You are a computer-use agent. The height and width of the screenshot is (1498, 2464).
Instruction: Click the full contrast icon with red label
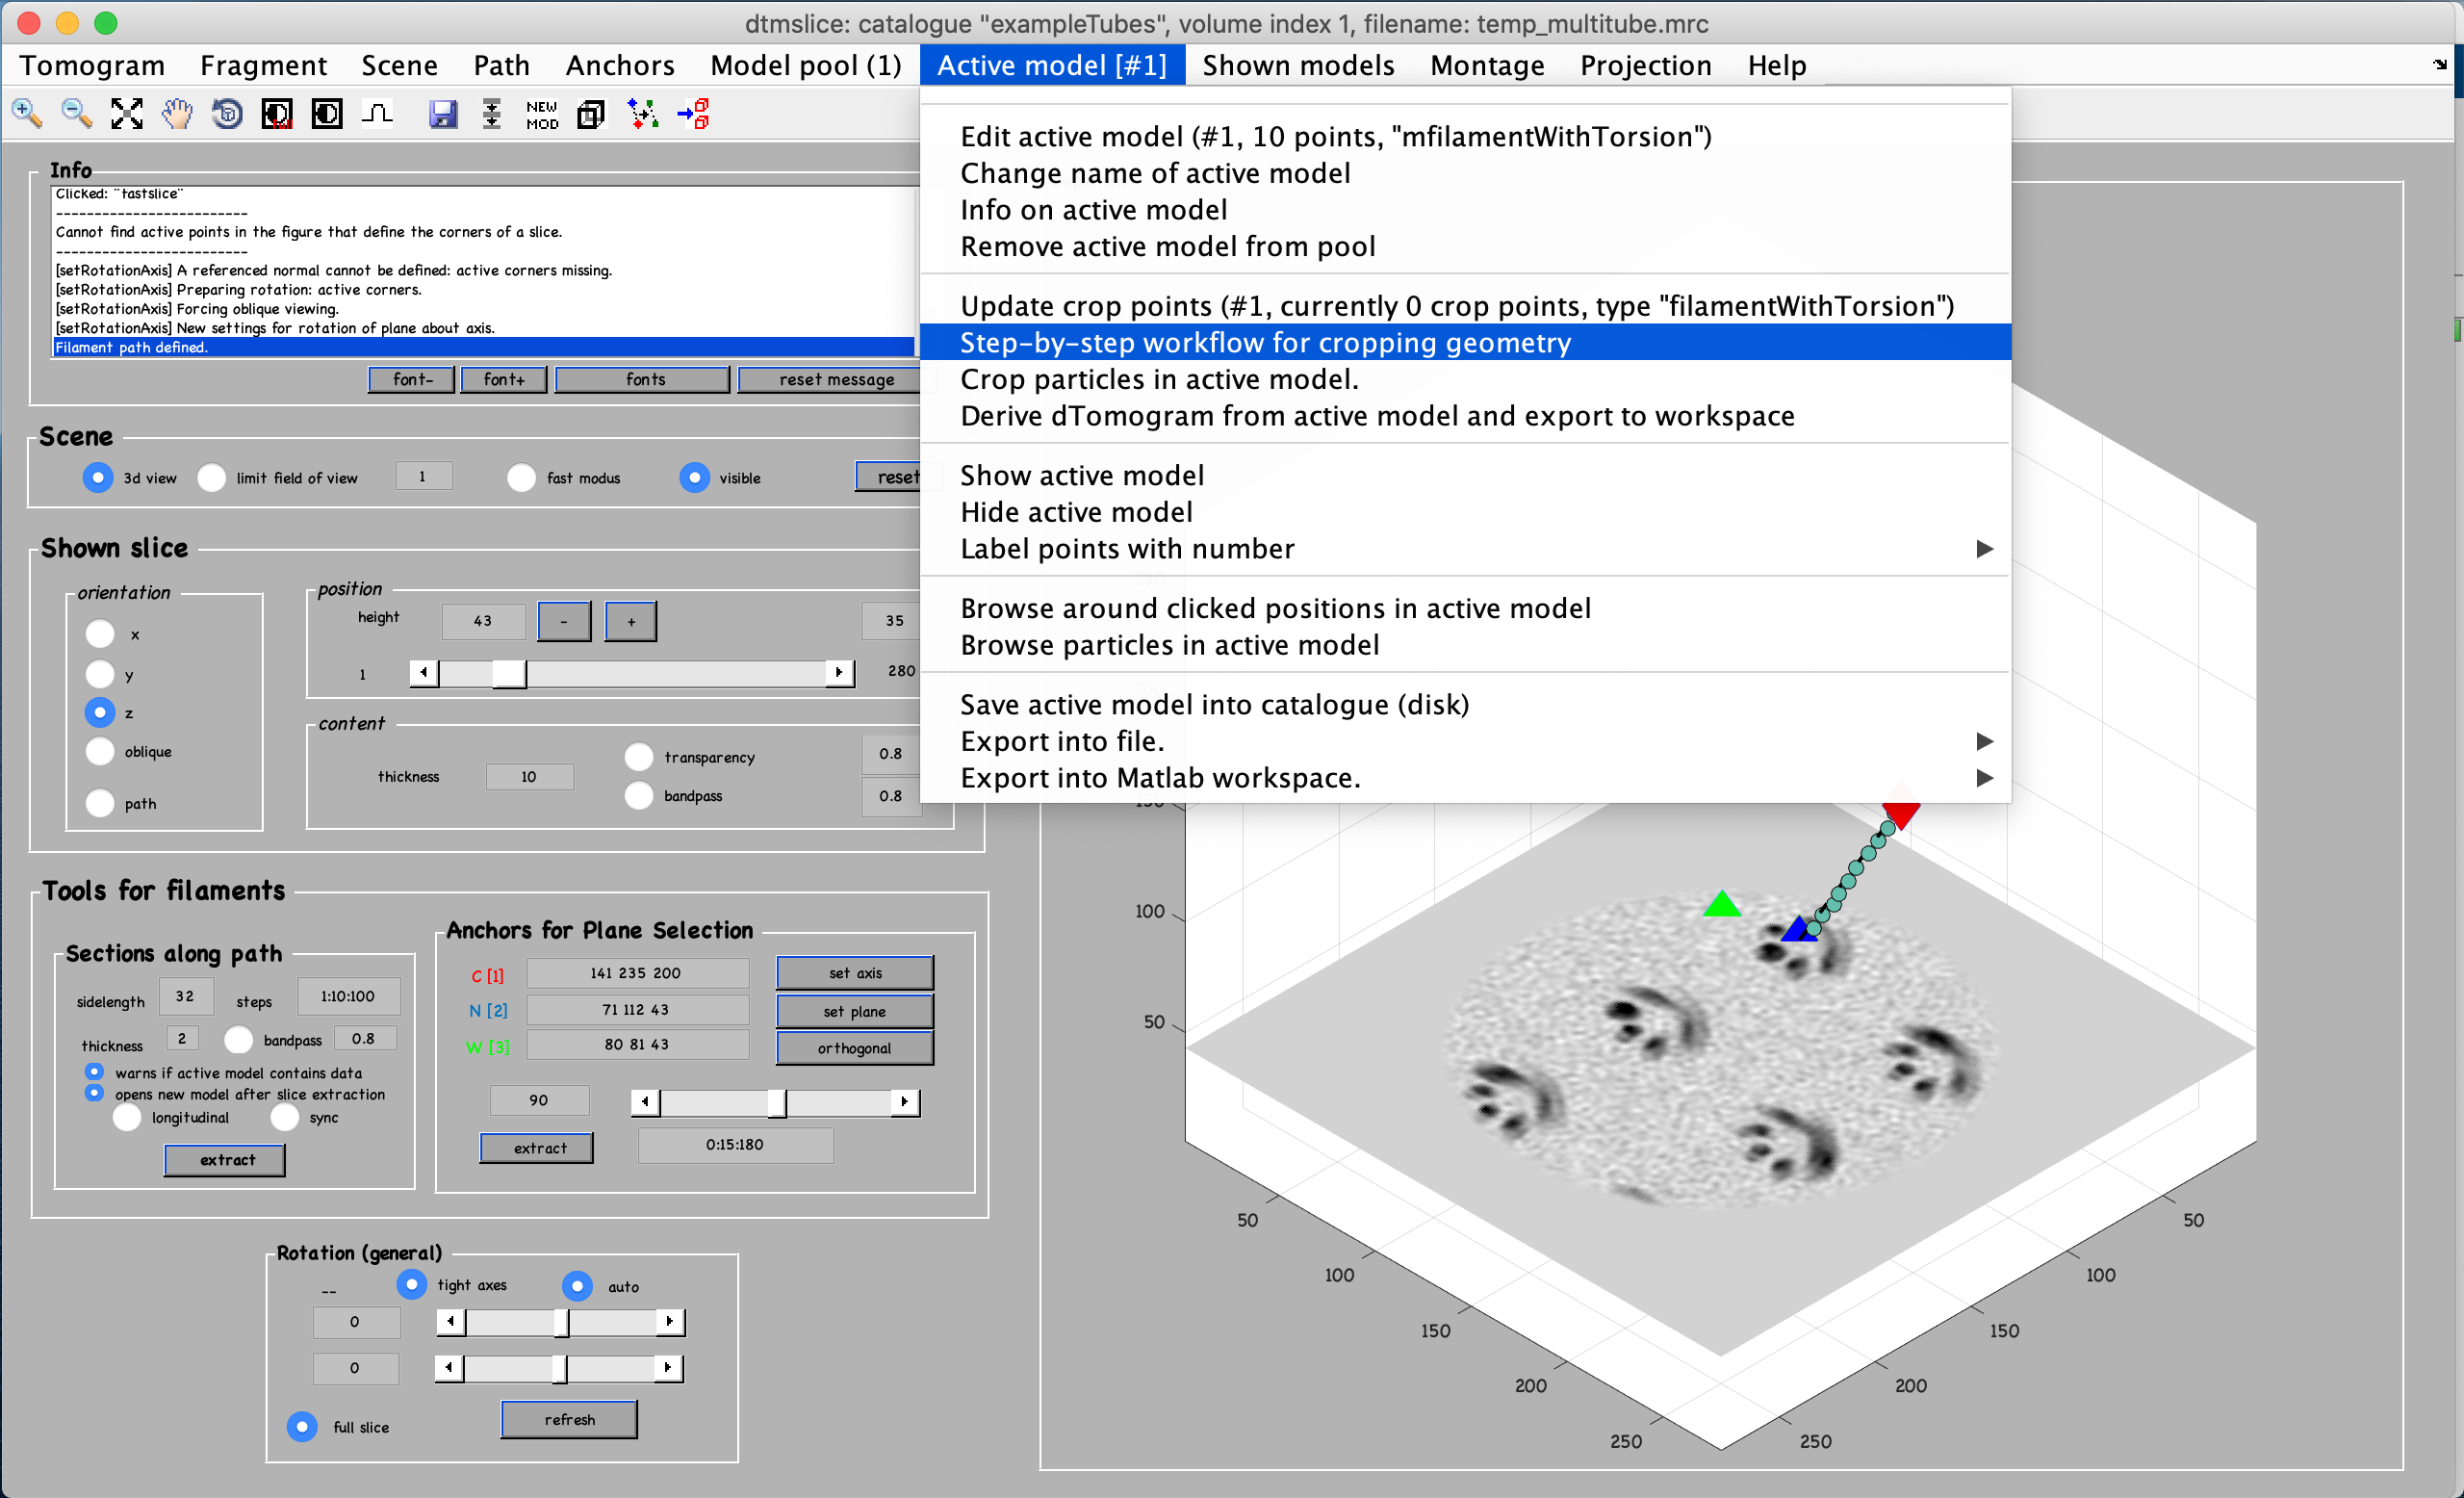[x=277, y=114]
